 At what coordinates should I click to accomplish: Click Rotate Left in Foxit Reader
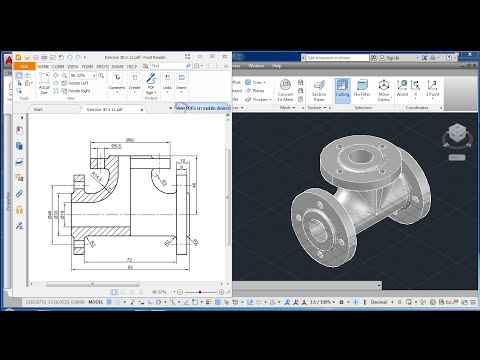75,83
